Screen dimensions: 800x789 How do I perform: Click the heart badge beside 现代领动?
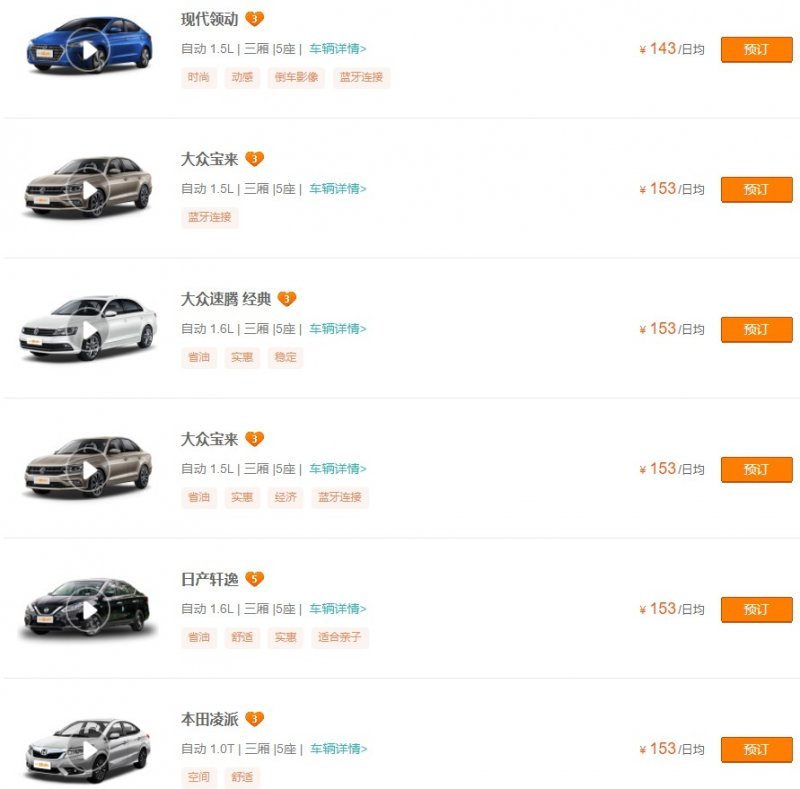(255, 19)
